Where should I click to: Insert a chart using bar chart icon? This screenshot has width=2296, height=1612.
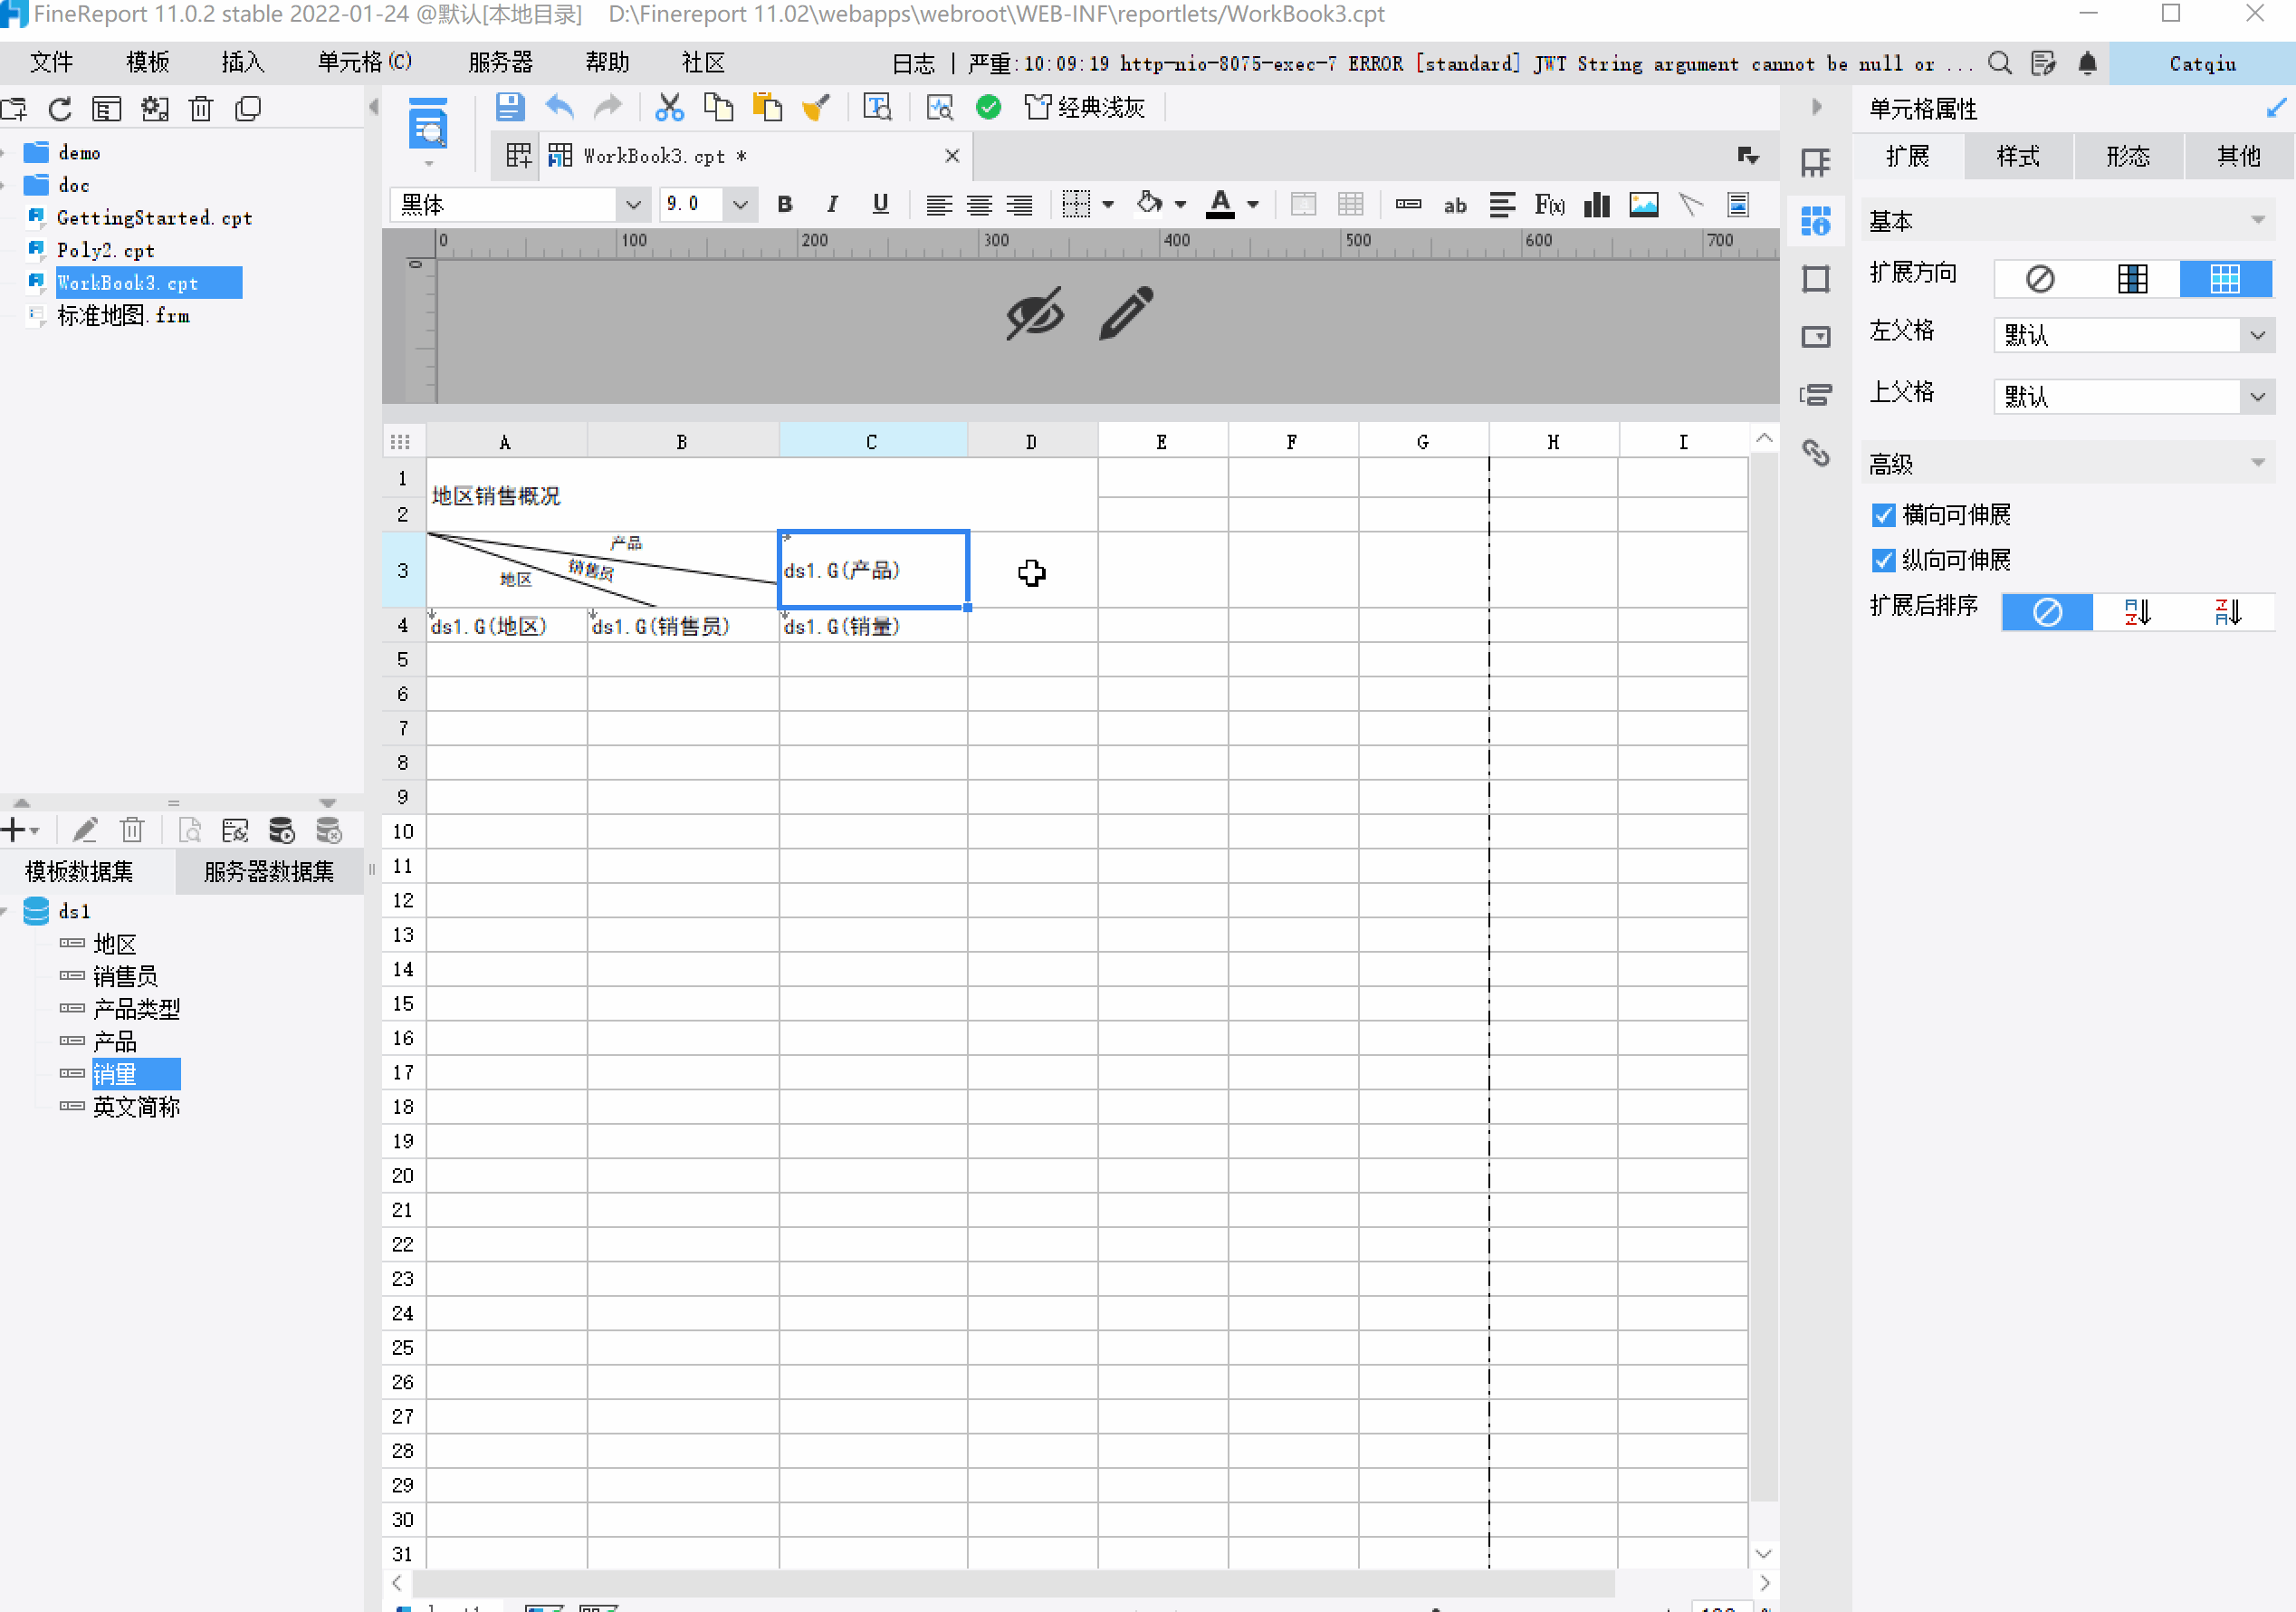pos(1597,205)
